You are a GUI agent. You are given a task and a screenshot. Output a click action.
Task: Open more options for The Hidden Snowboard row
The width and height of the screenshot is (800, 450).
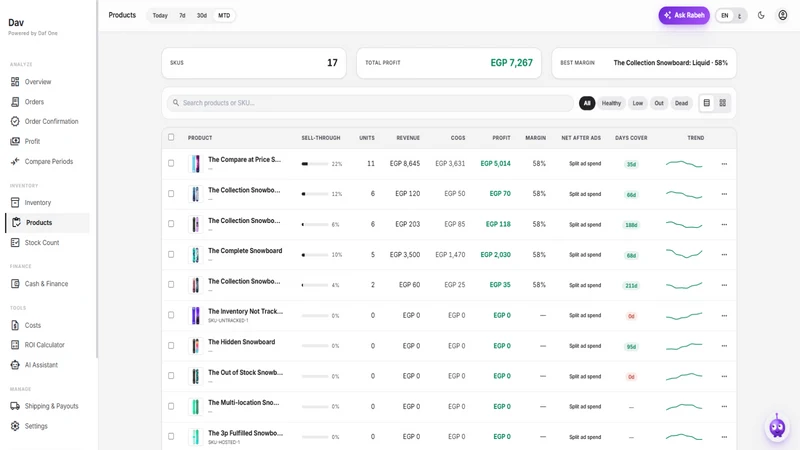pyautogui.click(x=724, y=346)
